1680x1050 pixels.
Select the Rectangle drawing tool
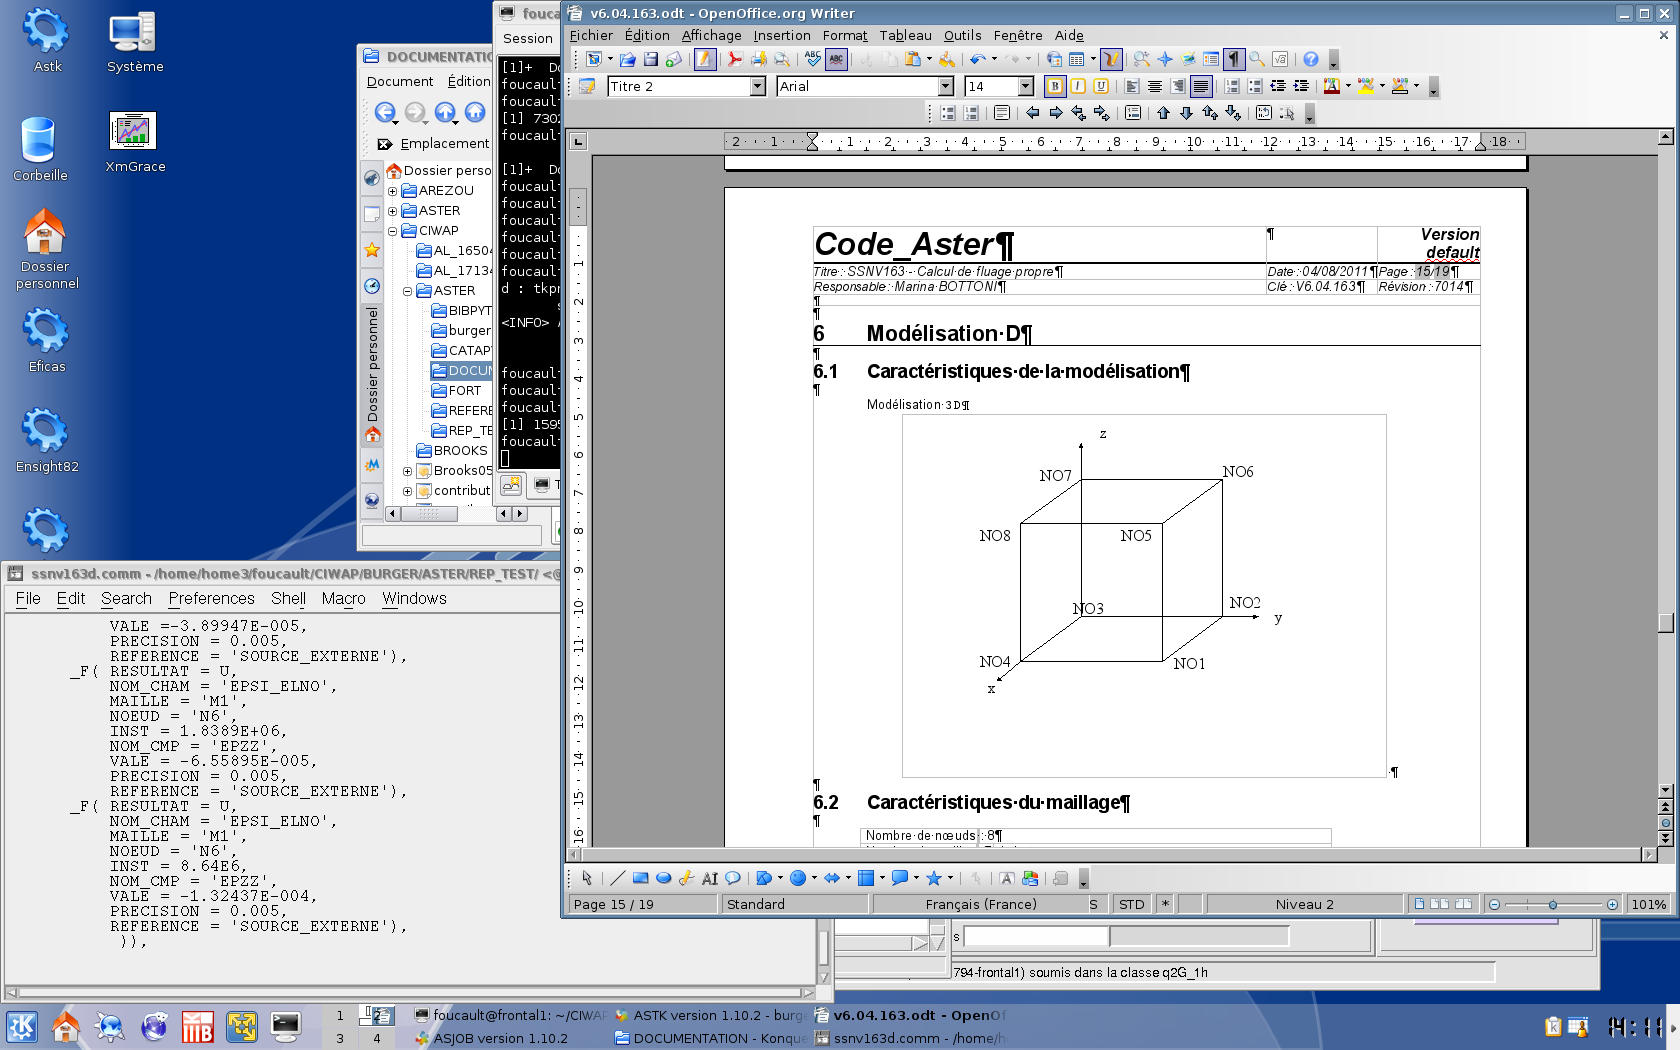tap(640, 879)
